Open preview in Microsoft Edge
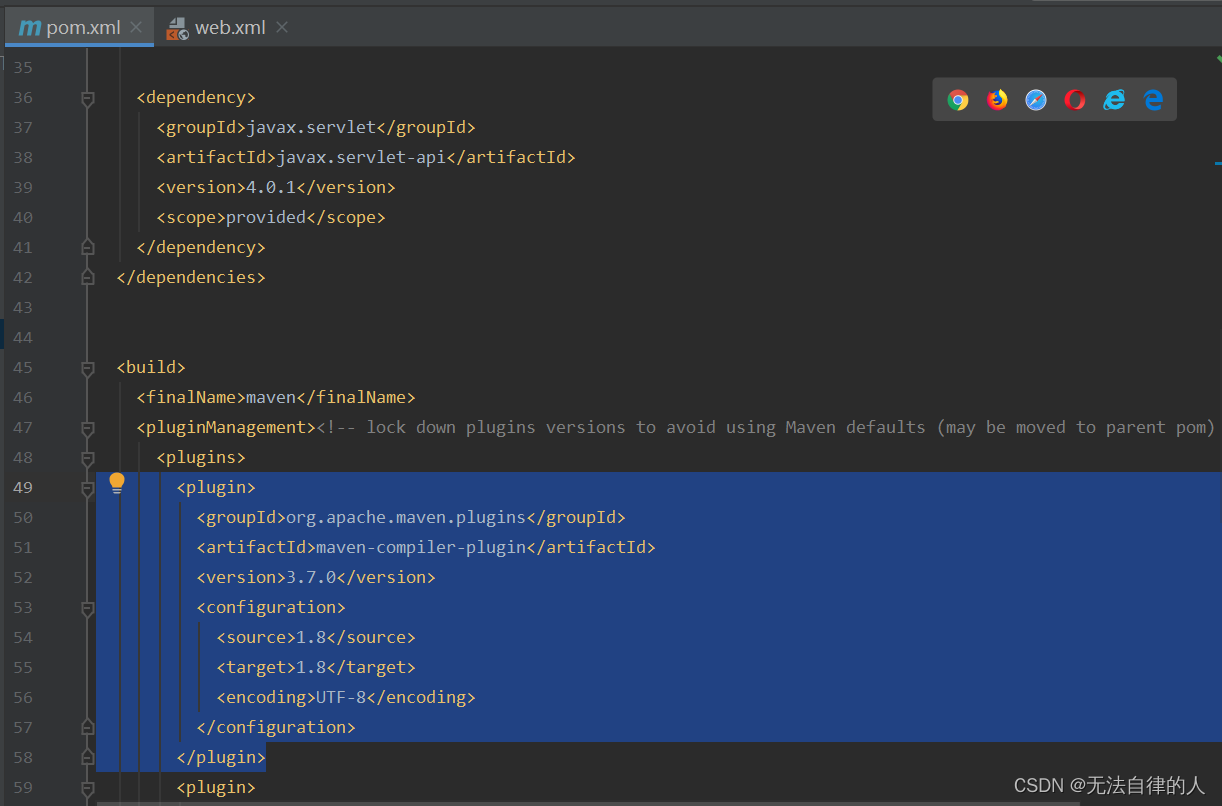This screenshot has height=806, width=1222. coord(1152,99)
